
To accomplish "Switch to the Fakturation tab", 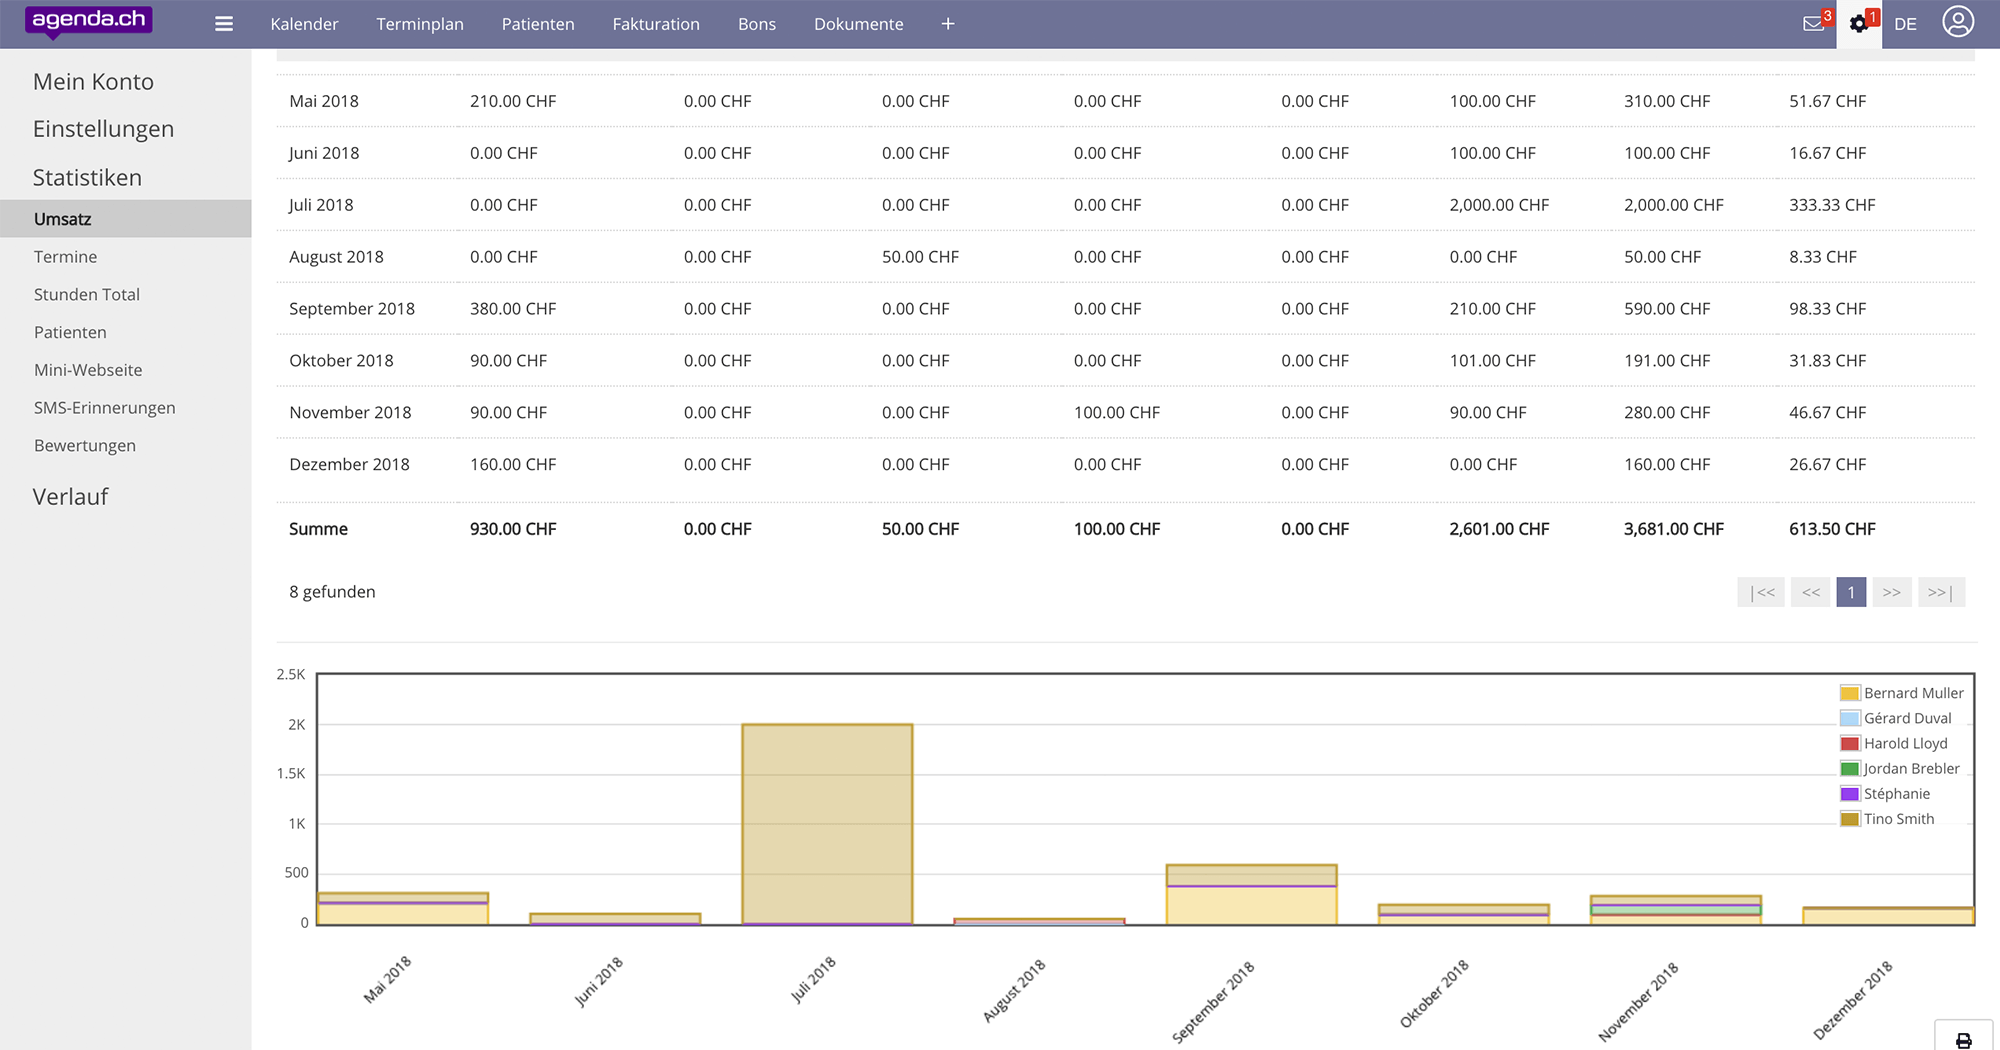I will 656,24.
